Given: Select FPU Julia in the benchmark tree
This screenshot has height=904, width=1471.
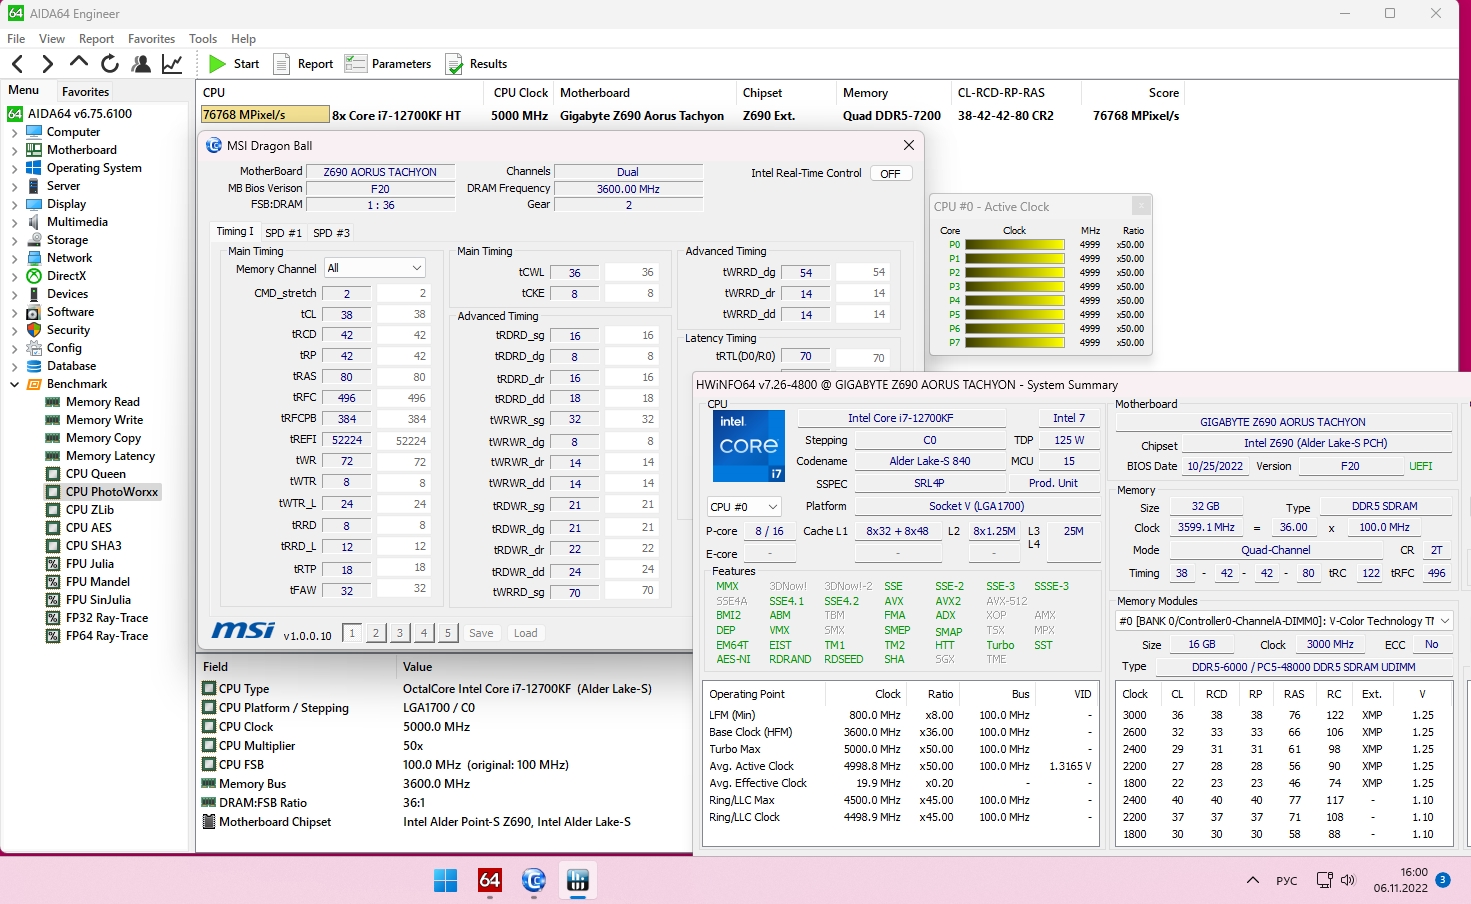Looking at the screenshot, I should (89, 564).
